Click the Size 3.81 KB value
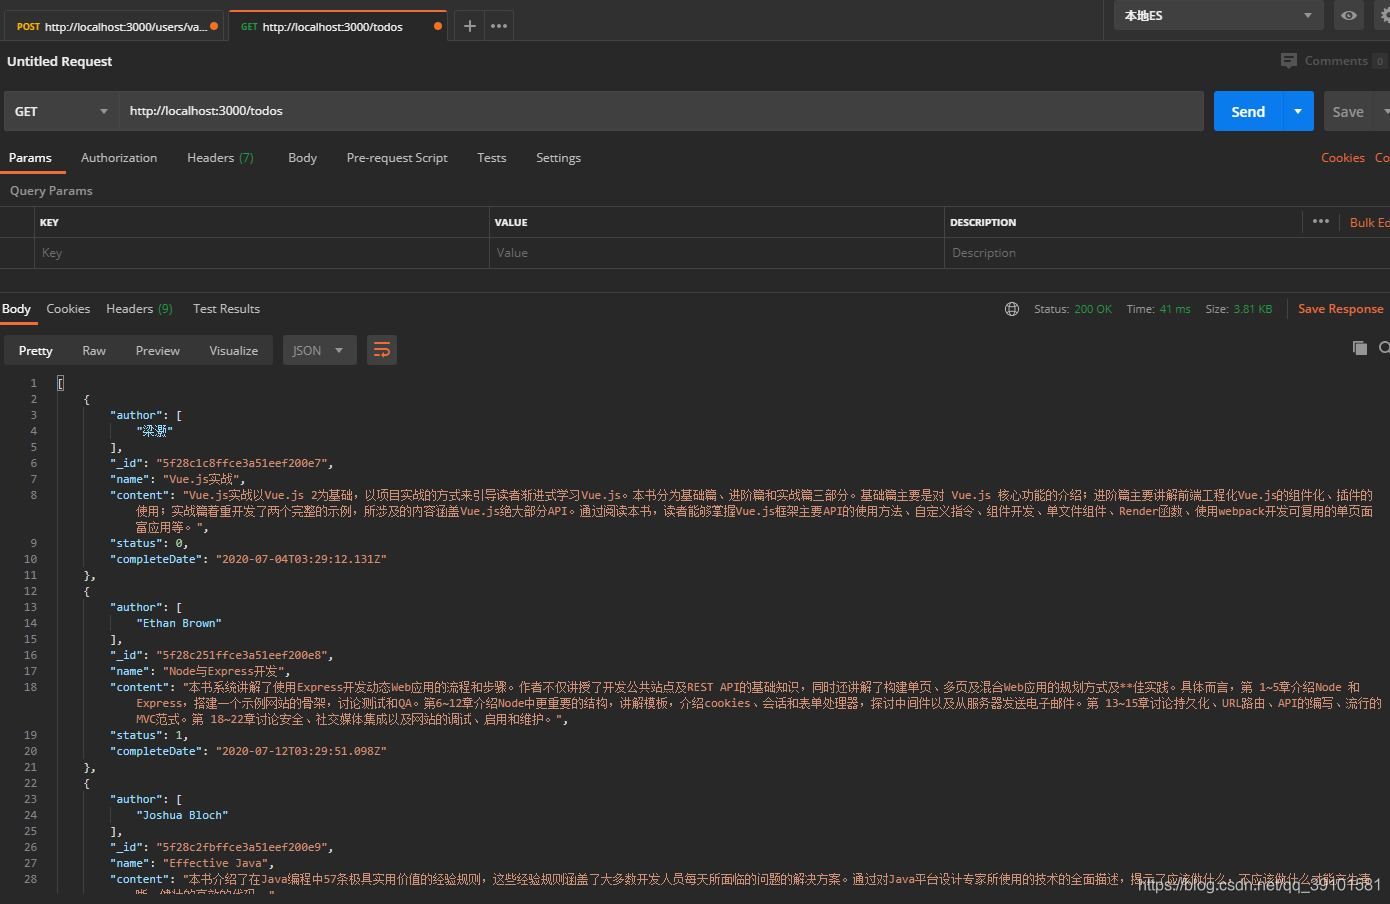1390x904 pixels. (x=1253, y=309)
